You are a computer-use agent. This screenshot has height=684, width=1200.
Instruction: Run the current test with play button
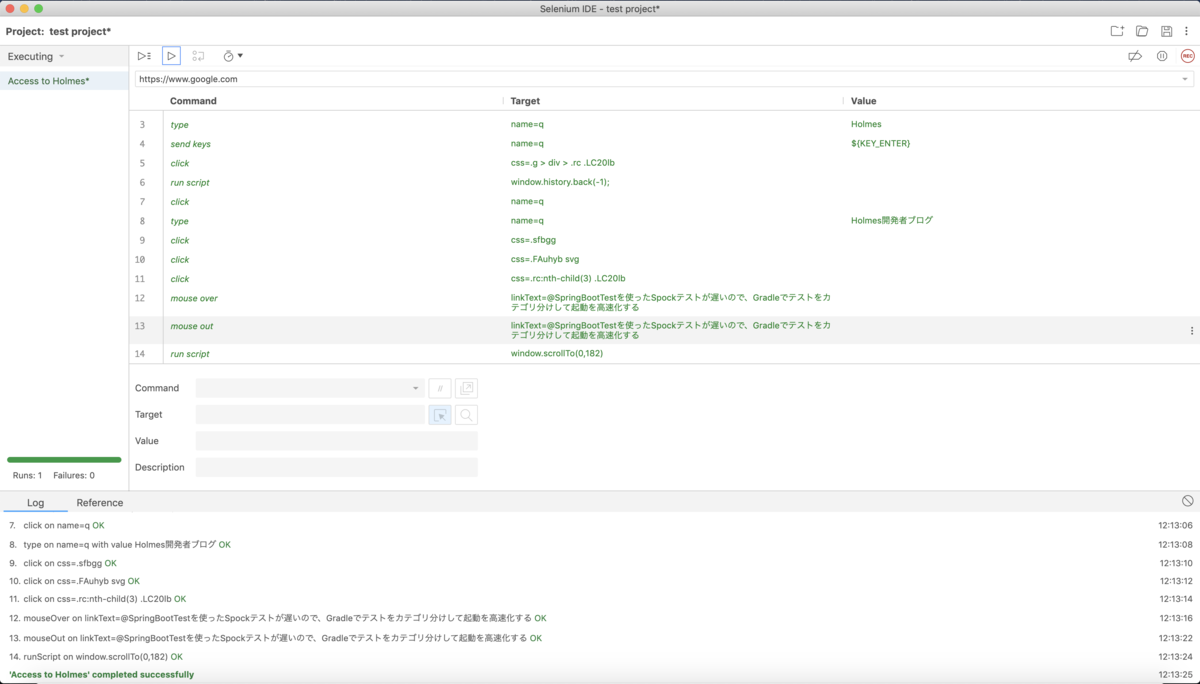coord(171,56)
